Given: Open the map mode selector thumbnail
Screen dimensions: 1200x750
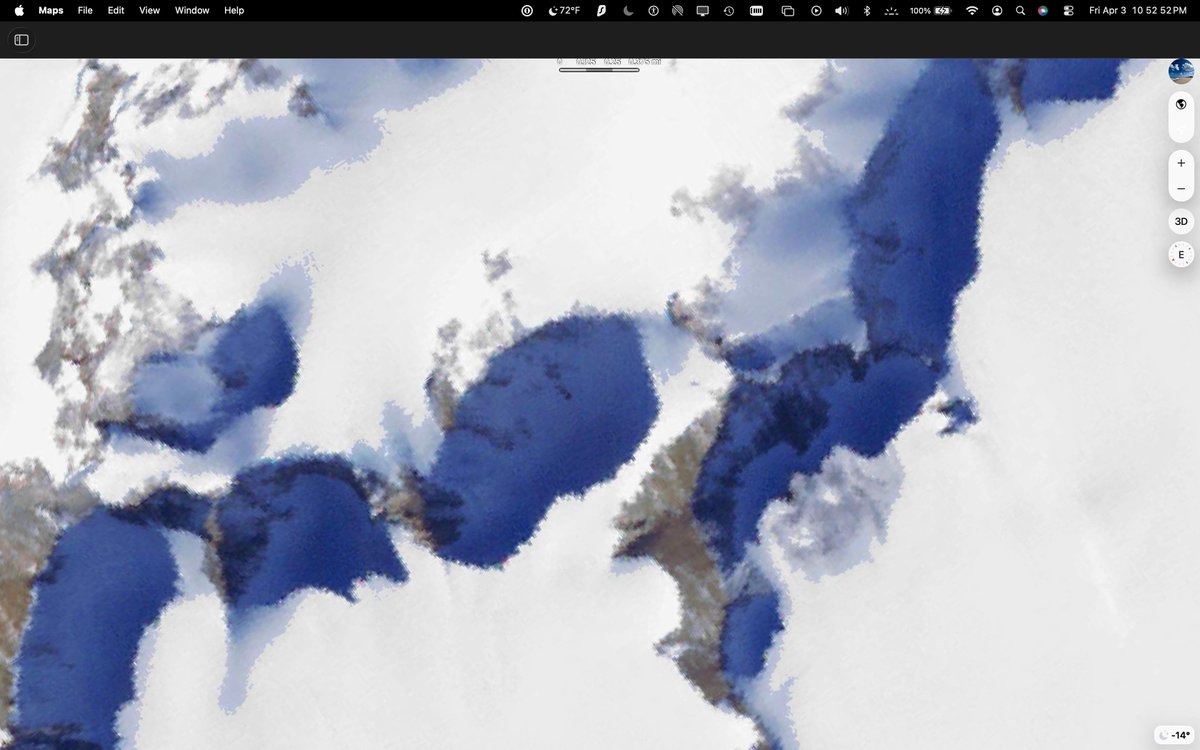Looking at the screenshot, I should [1180, 71].
